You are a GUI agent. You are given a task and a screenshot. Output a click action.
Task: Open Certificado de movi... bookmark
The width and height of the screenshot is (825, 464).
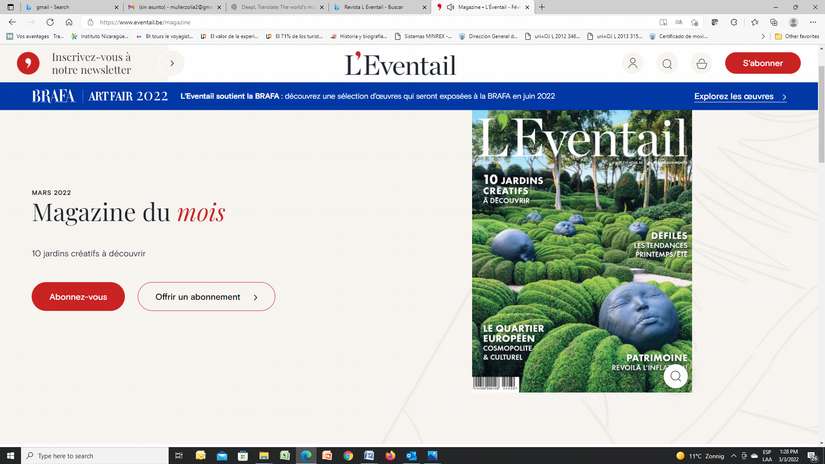[678, 36]
